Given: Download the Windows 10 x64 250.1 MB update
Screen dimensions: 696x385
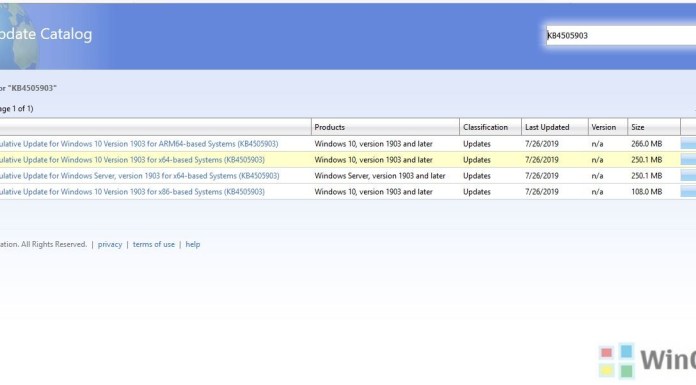Looking at the screenshot, I should point(688,160).
